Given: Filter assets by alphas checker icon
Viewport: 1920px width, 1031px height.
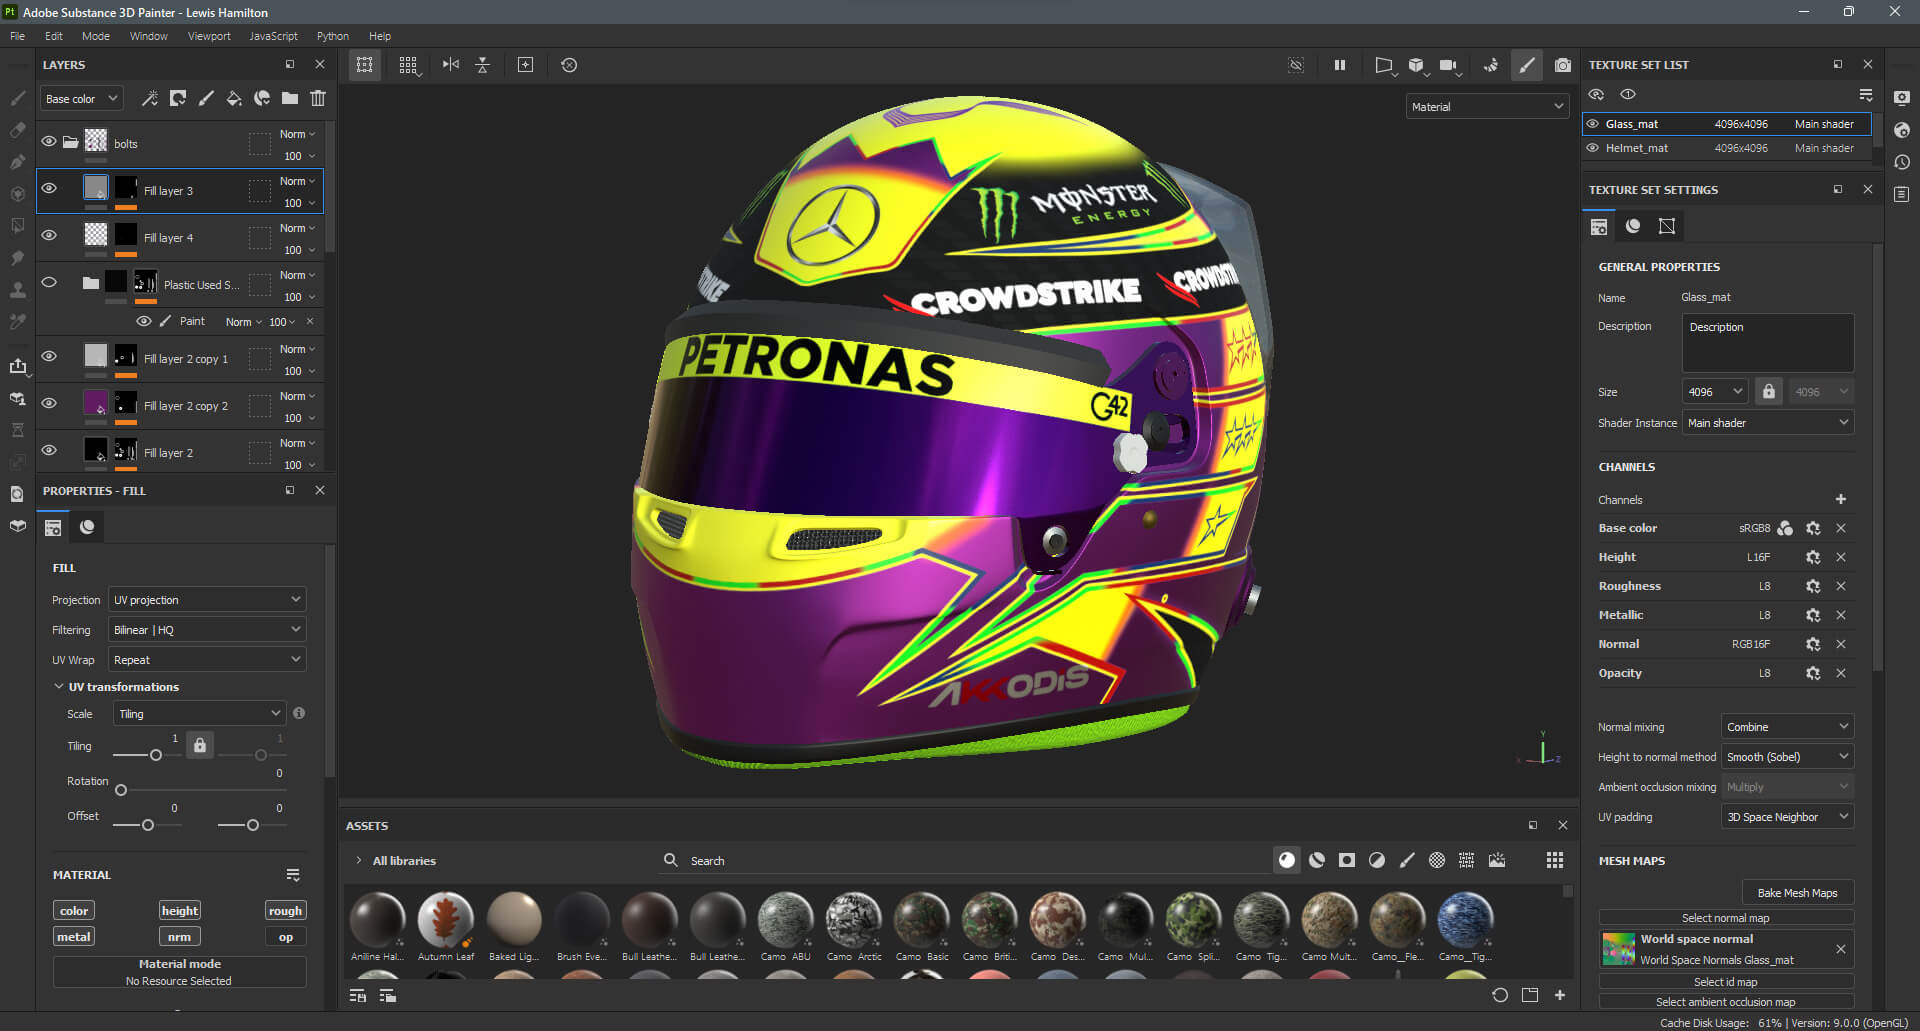Looking at the screenshot, I should click(x=1437, y=860).
